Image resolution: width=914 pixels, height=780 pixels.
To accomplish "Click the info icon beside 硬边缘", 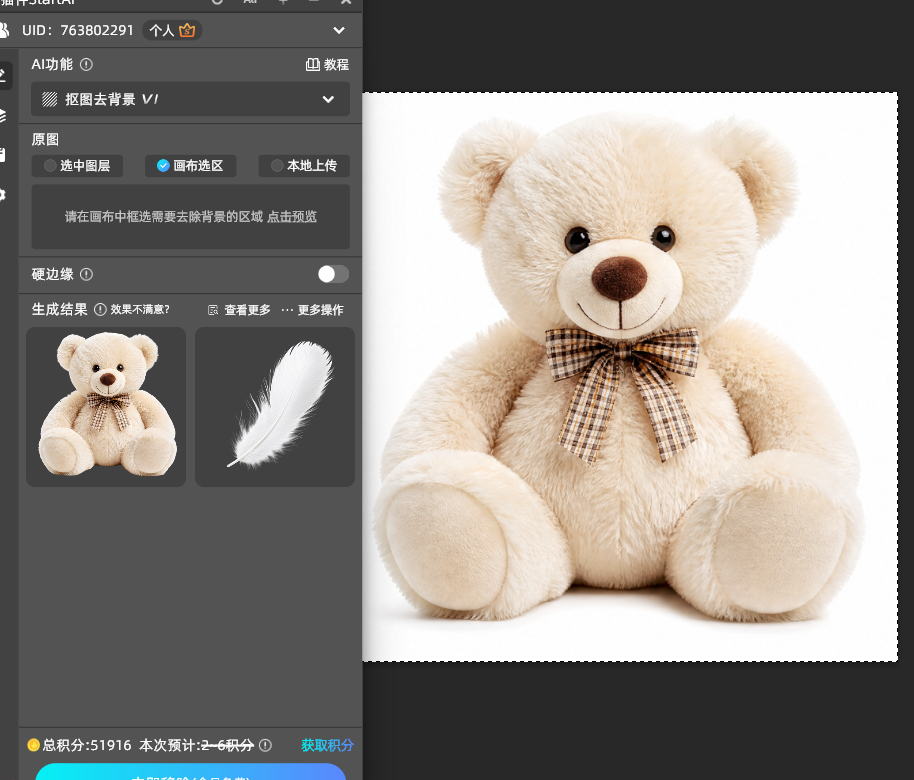I will click(86, 275).
